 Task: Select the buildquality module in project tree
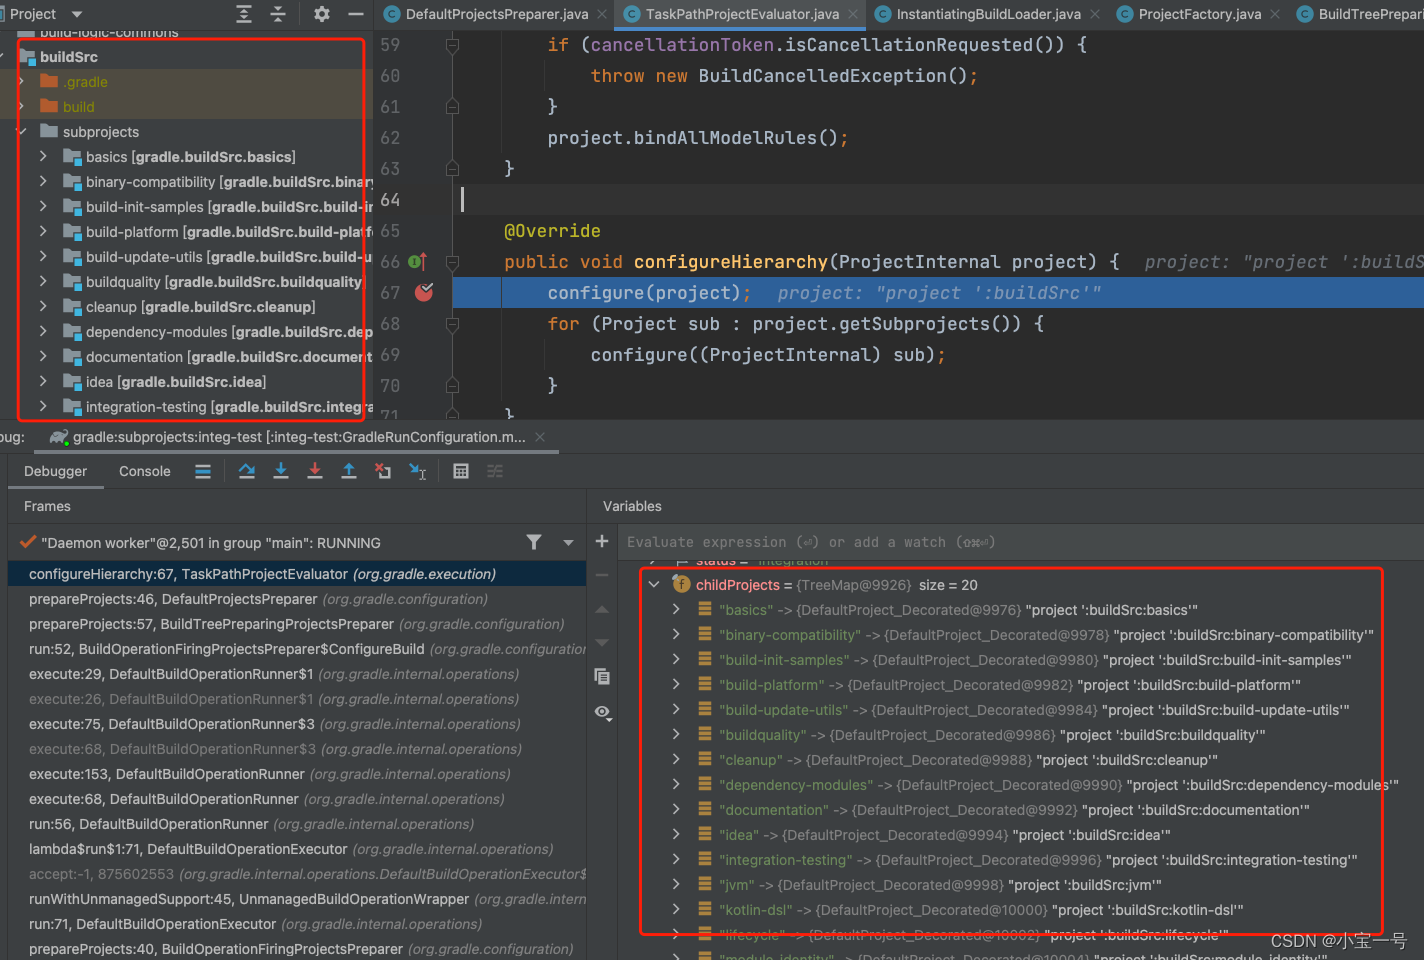point(224,282)
